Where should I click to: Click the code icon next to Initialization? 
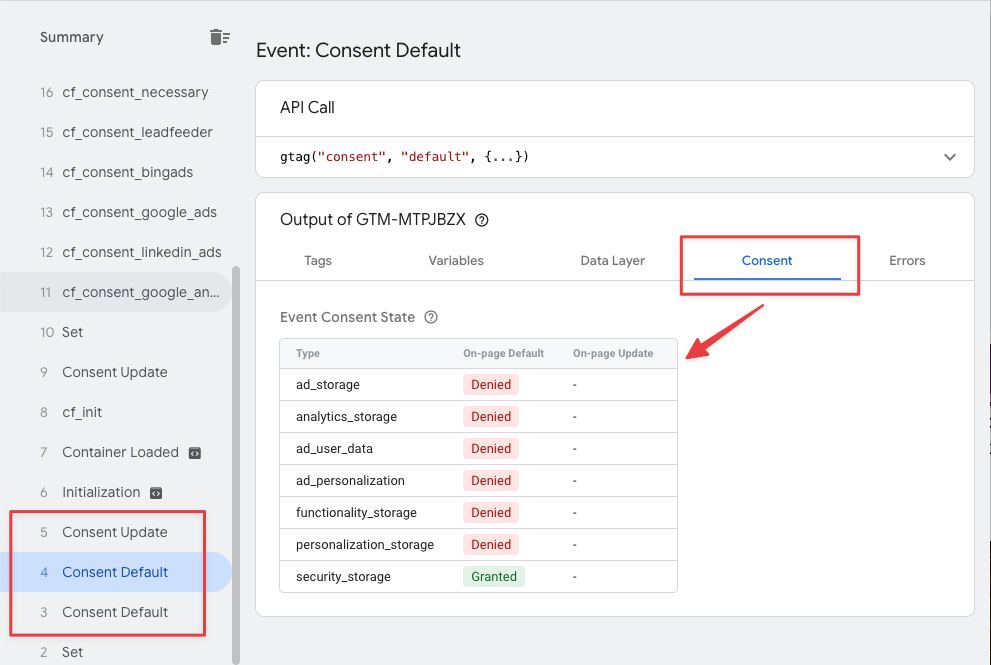[156, 493]
